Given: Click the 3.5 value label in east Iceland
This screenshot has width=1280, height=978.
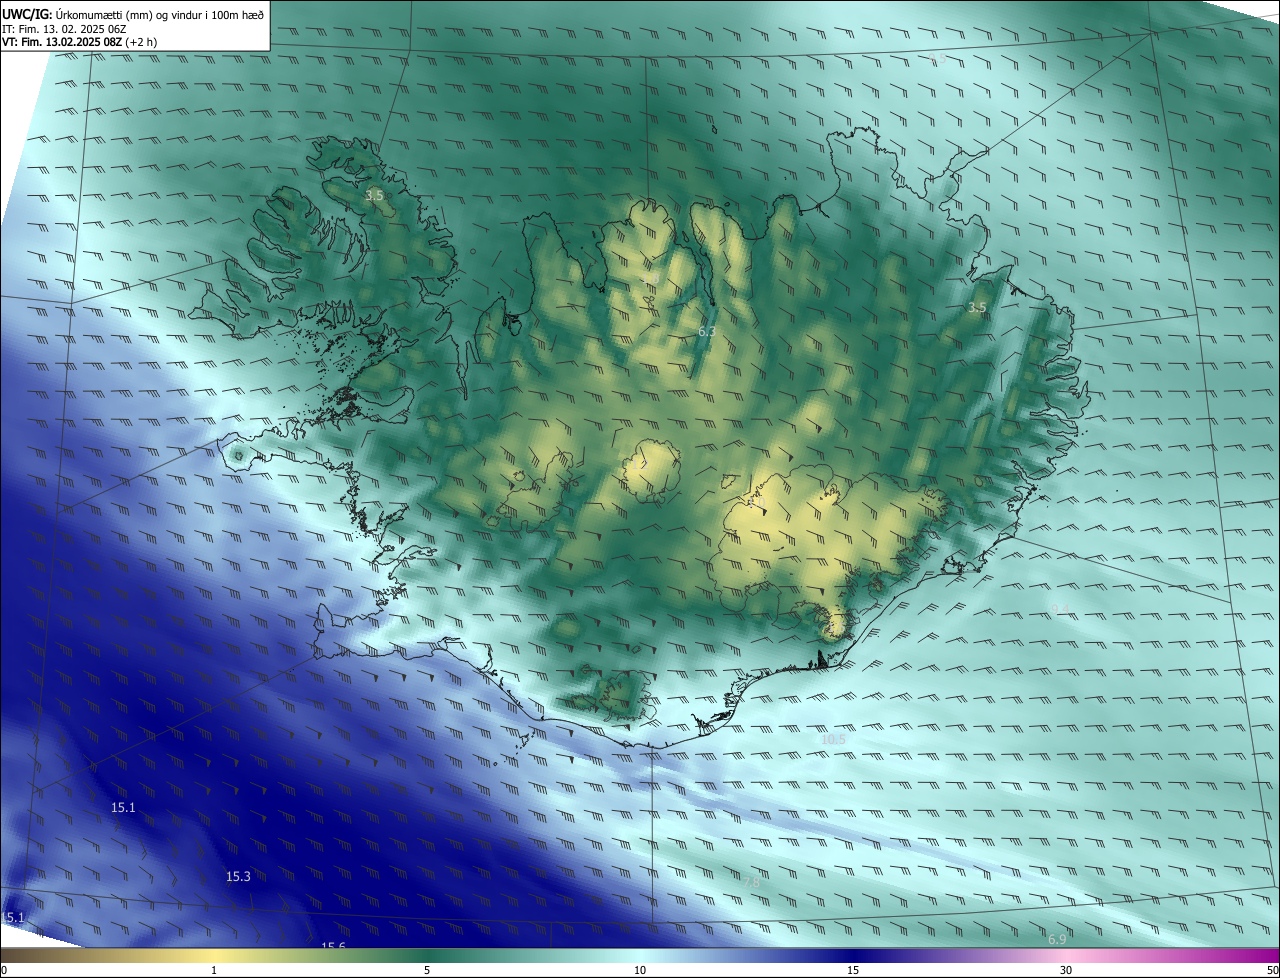Looking at the screenshot, I should pyautogui.click(x=977, y=308).
